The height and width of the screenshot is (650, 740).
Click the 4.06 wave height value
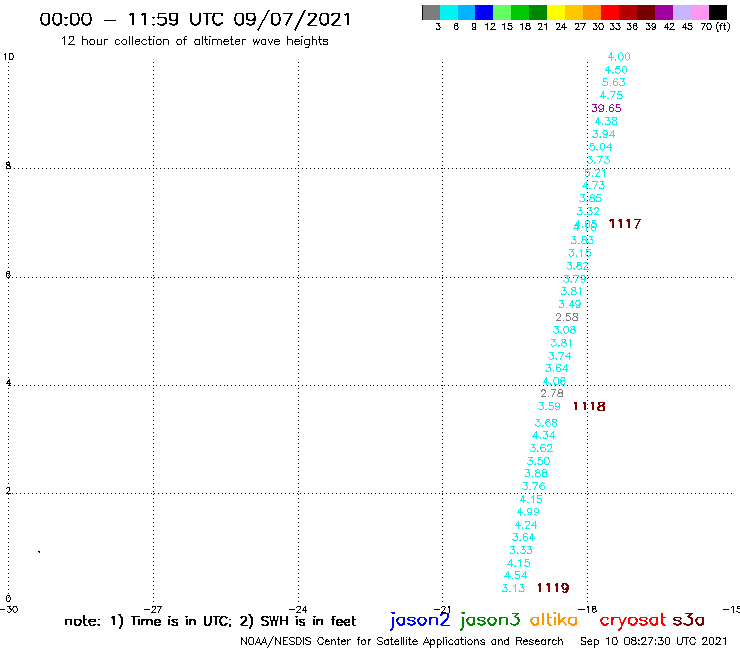click(554, 381)
